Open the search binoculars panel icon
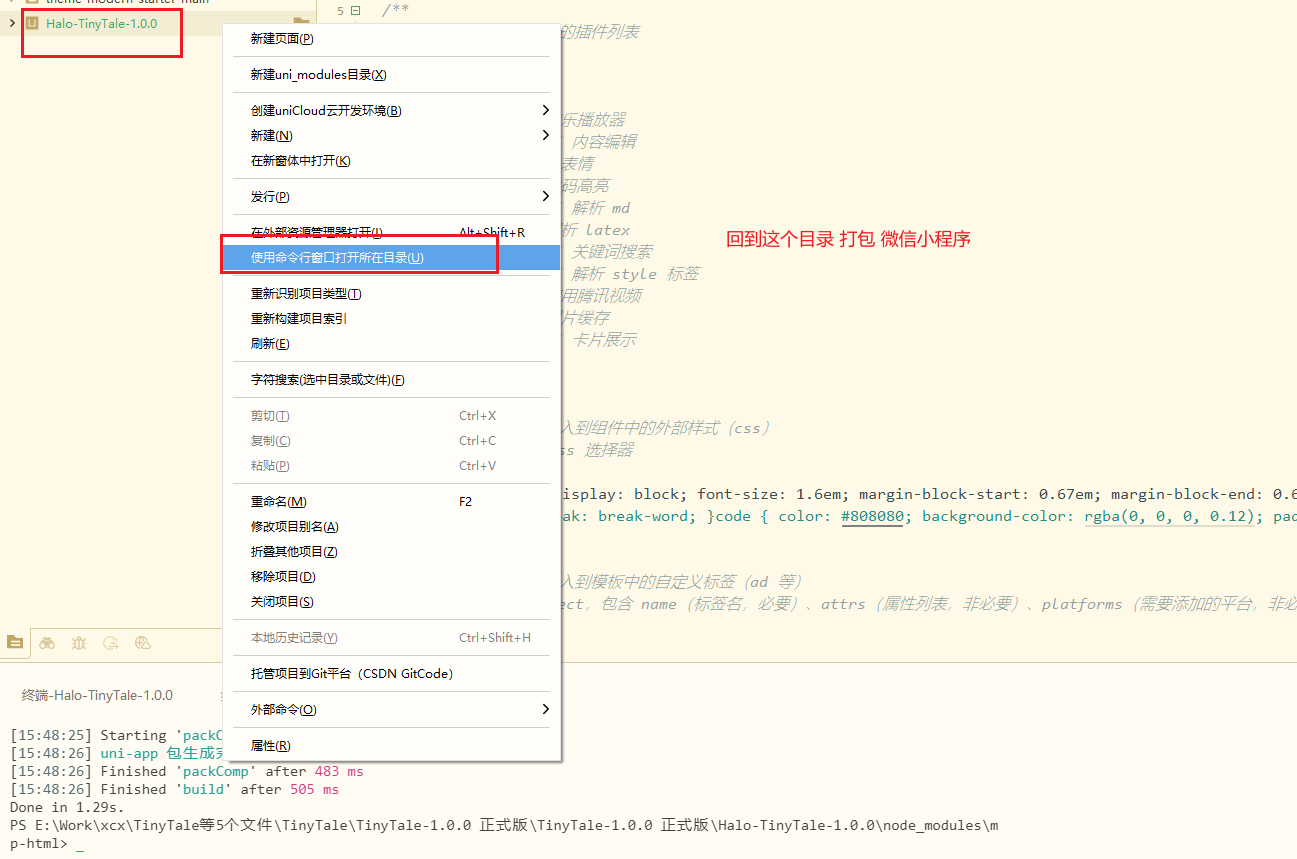The width and height of the screenshot is (1297, 859). [47, 643]
